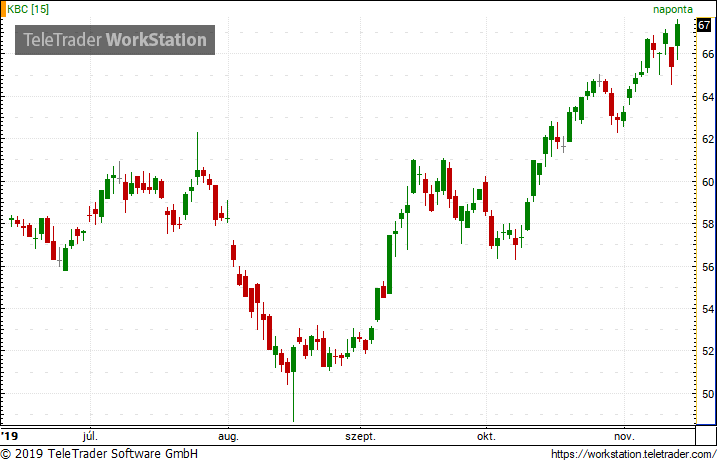Click the 50 price level label
The height and width of the screenshot is (463, 717).
(x=708, y=394)
